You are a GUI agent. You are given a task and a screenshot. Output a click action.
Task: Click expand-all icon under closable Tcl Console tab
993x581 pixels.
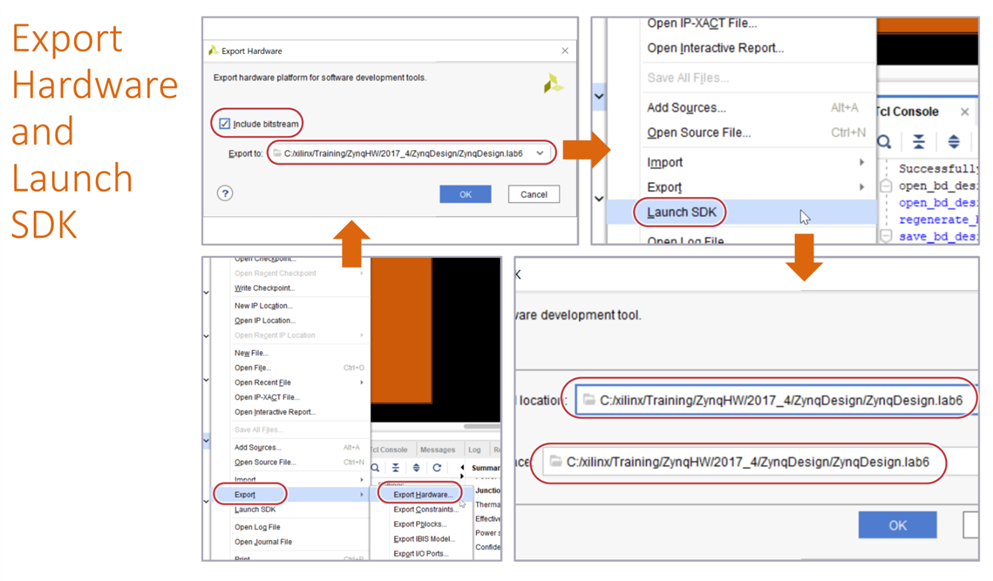953,141
